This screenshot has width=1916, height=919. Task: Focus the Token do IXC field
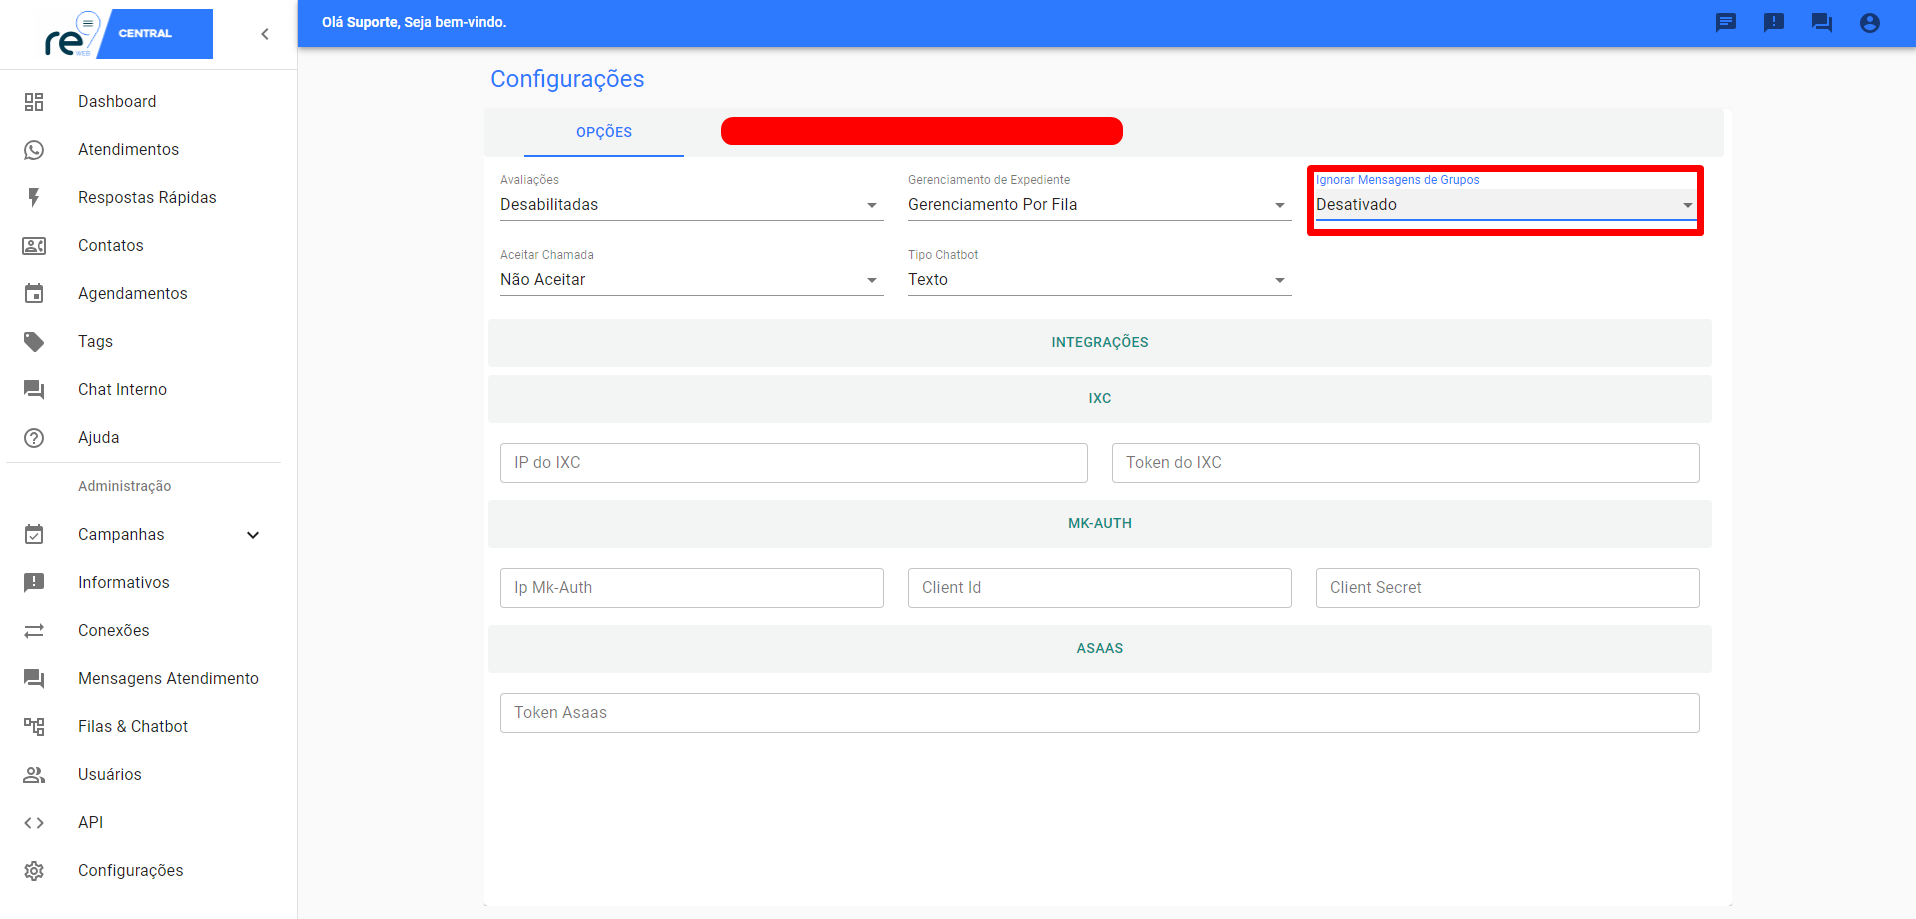1406,463
